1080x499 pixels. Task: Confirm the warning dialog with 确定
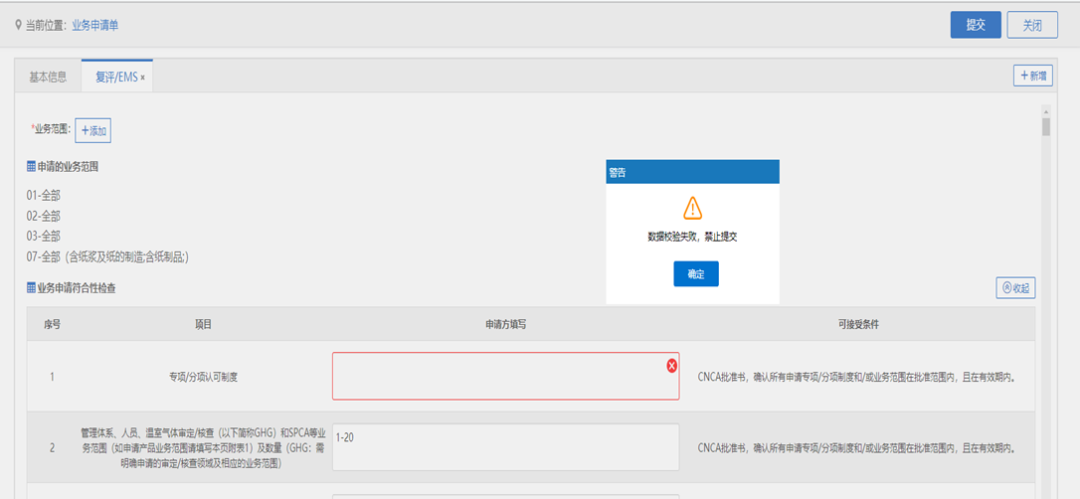coord(696,274)
